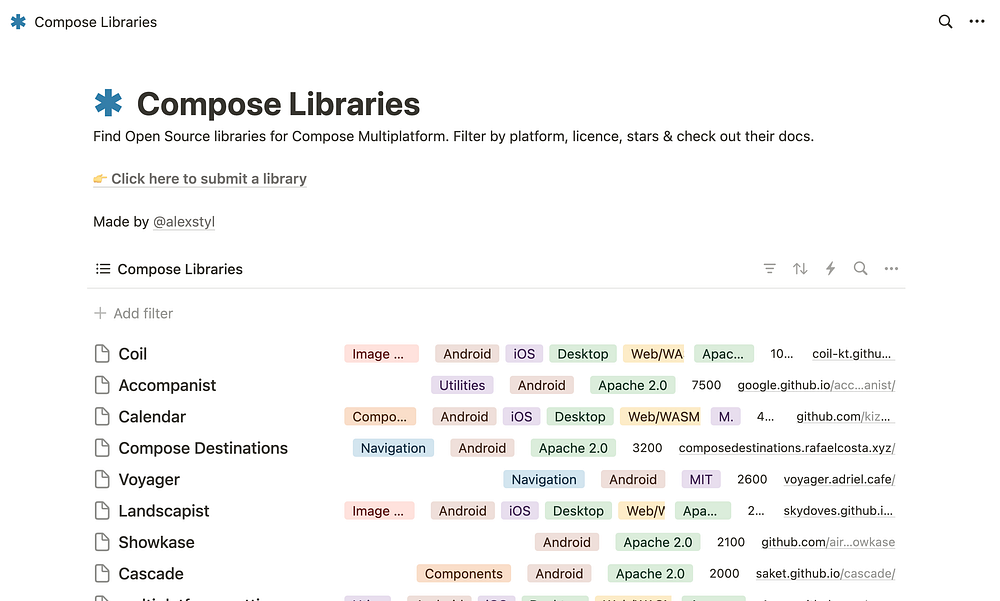Open the Cascade library page
1000x601 pixels.
tap(151, 573)
